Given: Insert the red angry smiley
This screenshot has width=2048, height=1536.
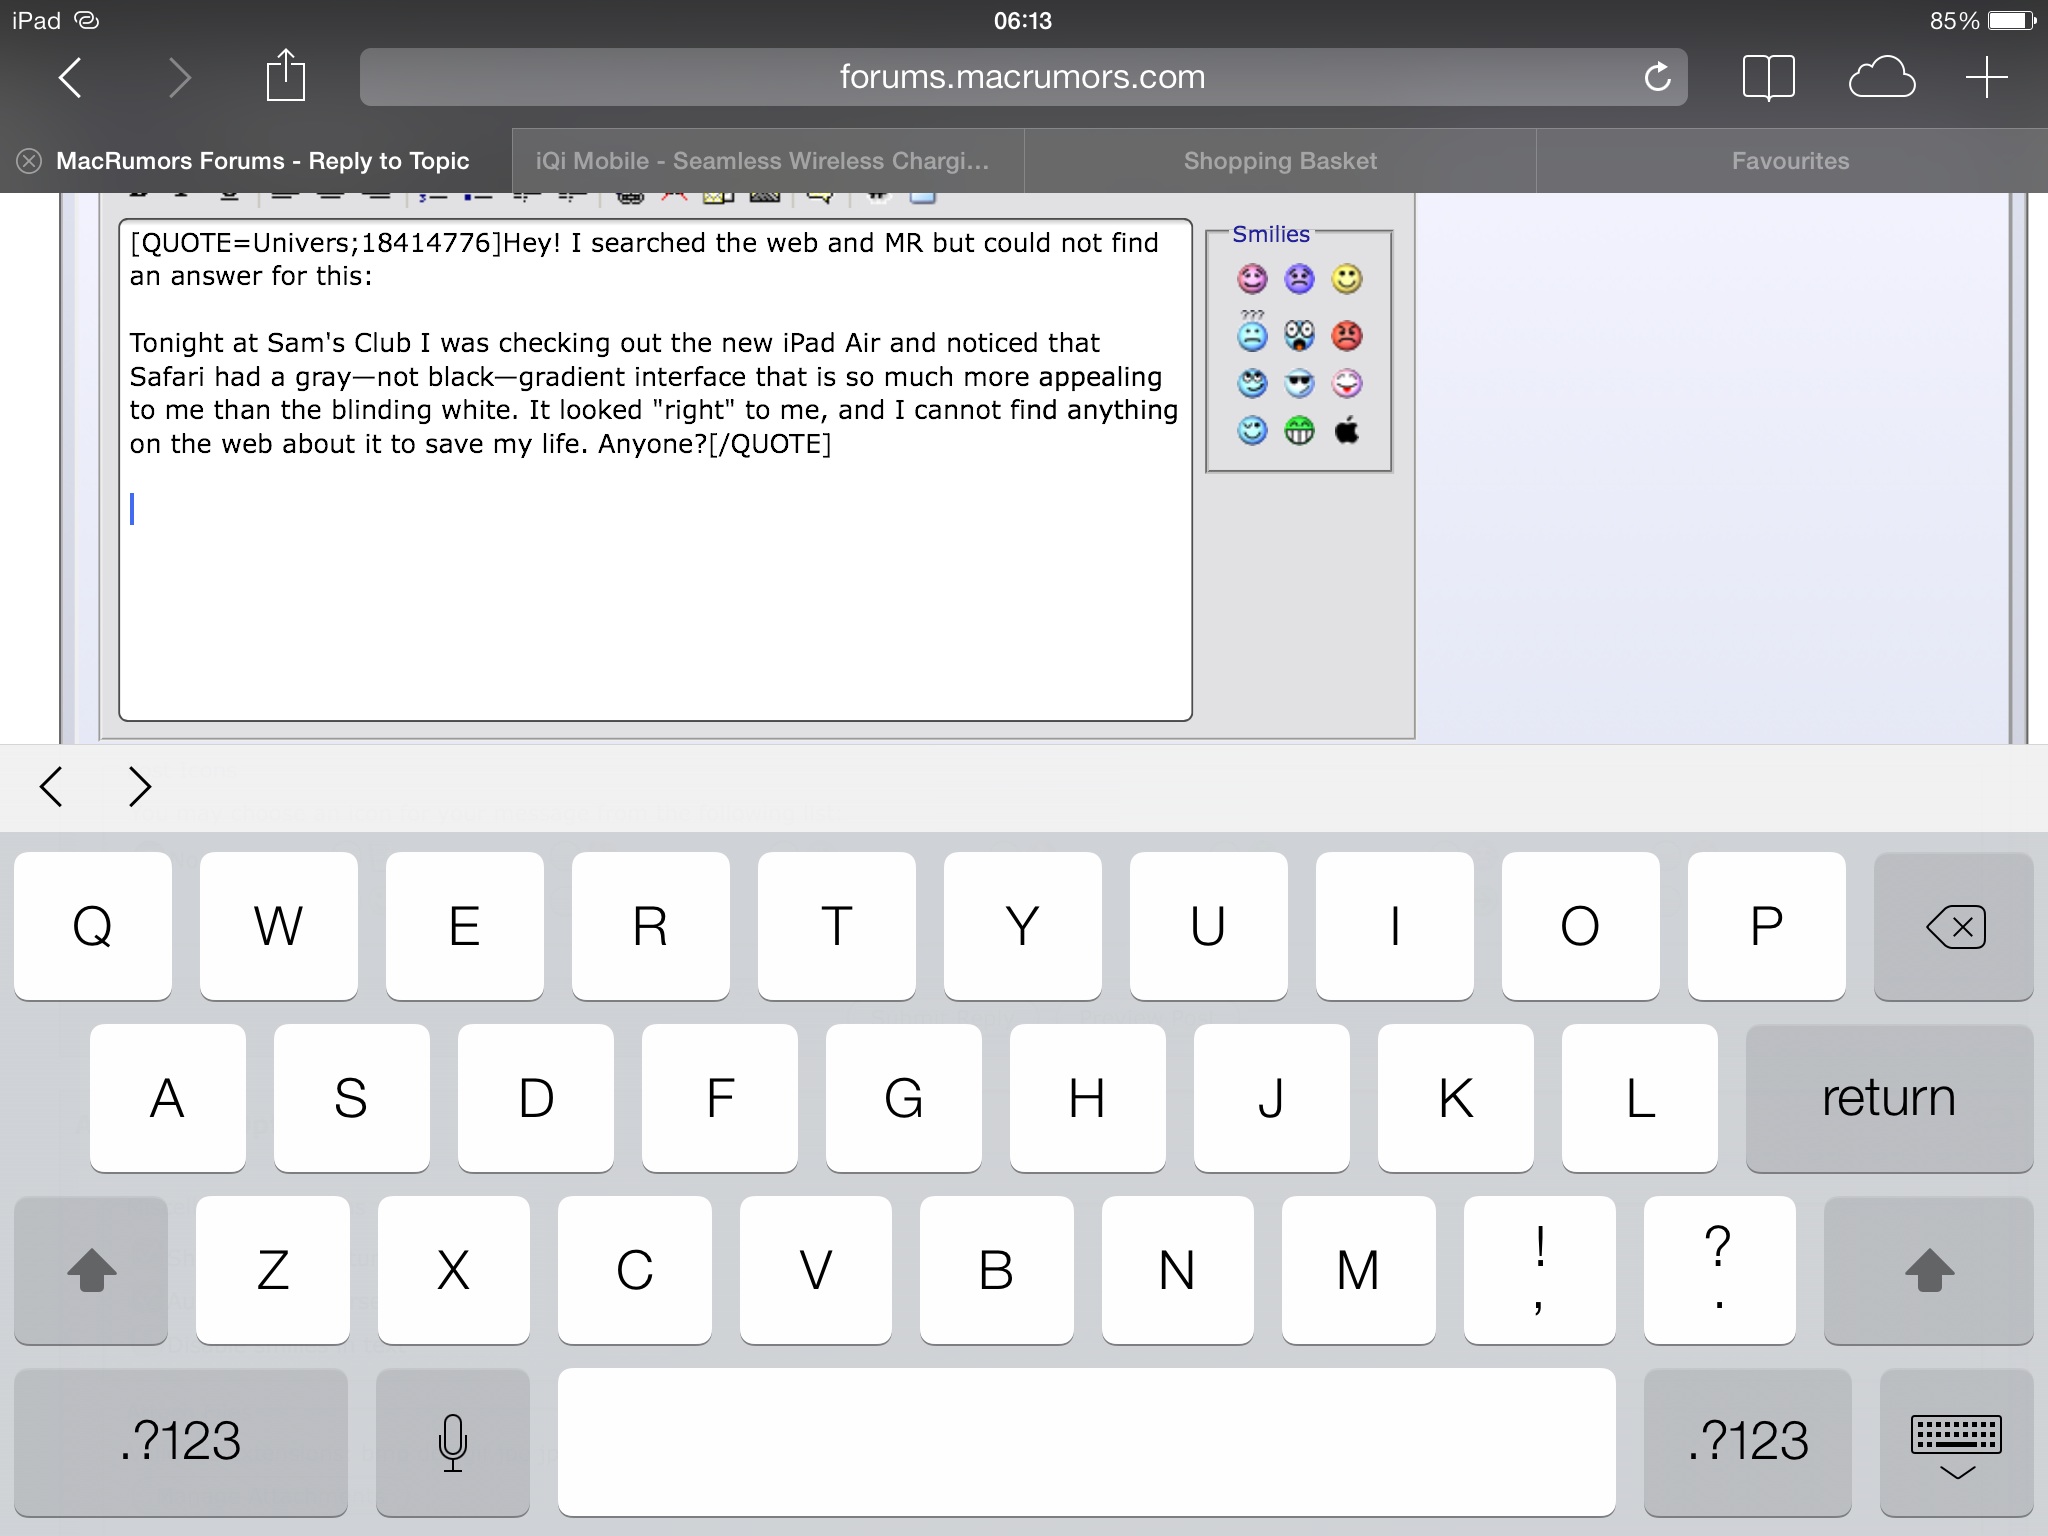Looking at the screenshot, I should 1347,335.
